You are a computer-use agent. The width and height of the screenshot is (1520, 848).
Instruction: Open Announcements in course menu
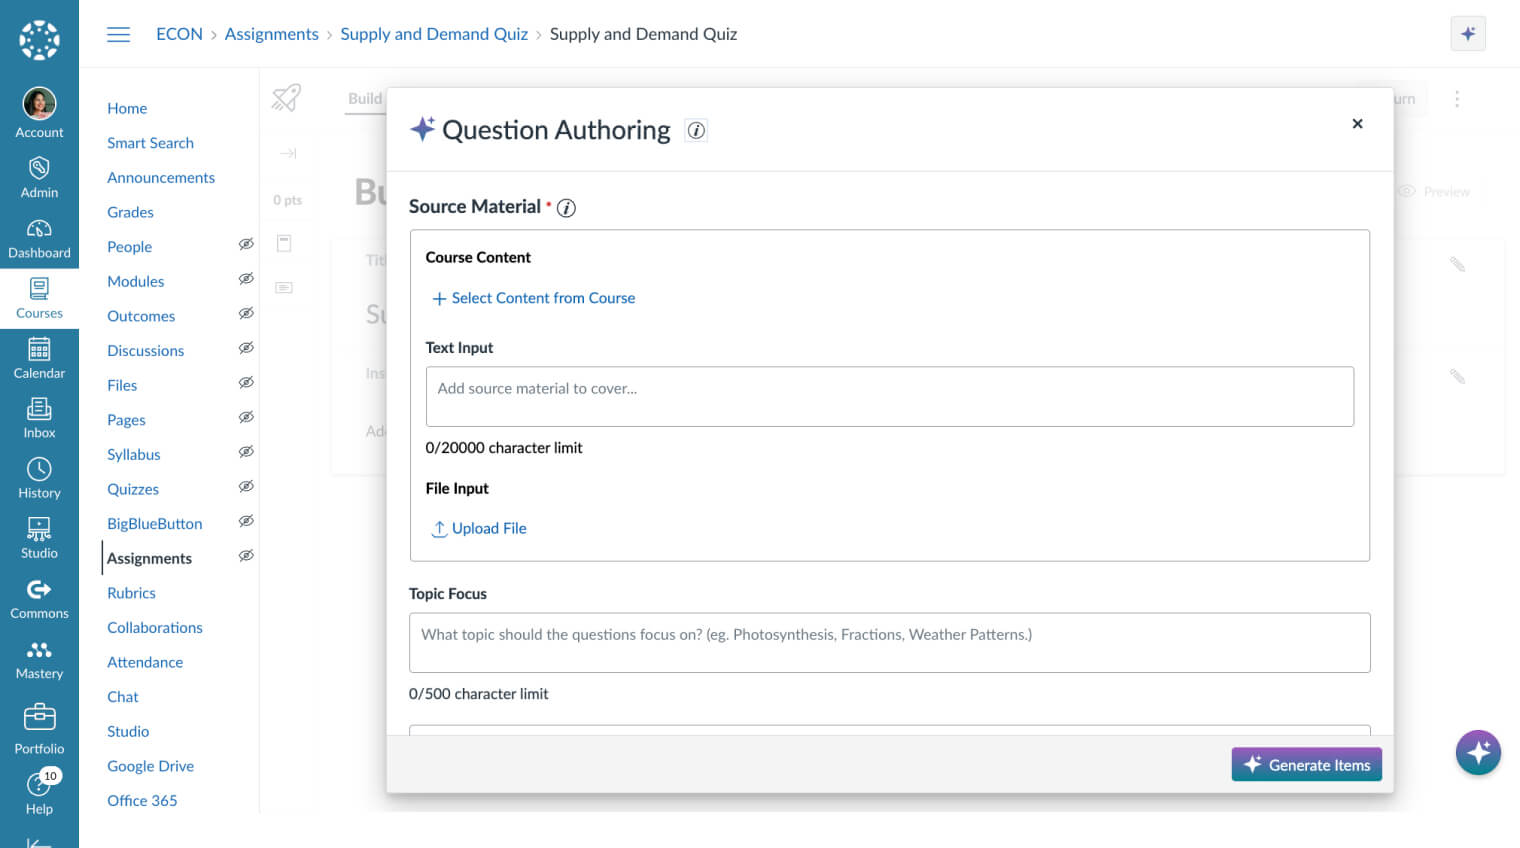(x=161, y=177)
